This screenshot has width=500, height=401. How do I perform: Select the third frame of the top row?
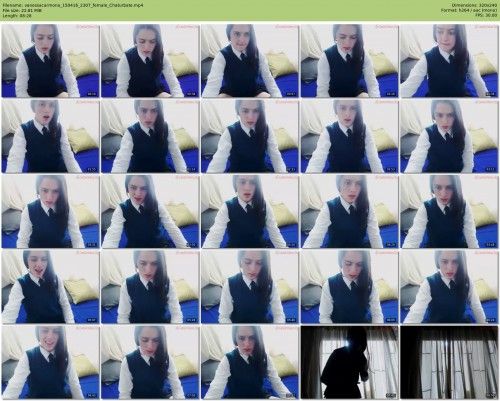250,61
